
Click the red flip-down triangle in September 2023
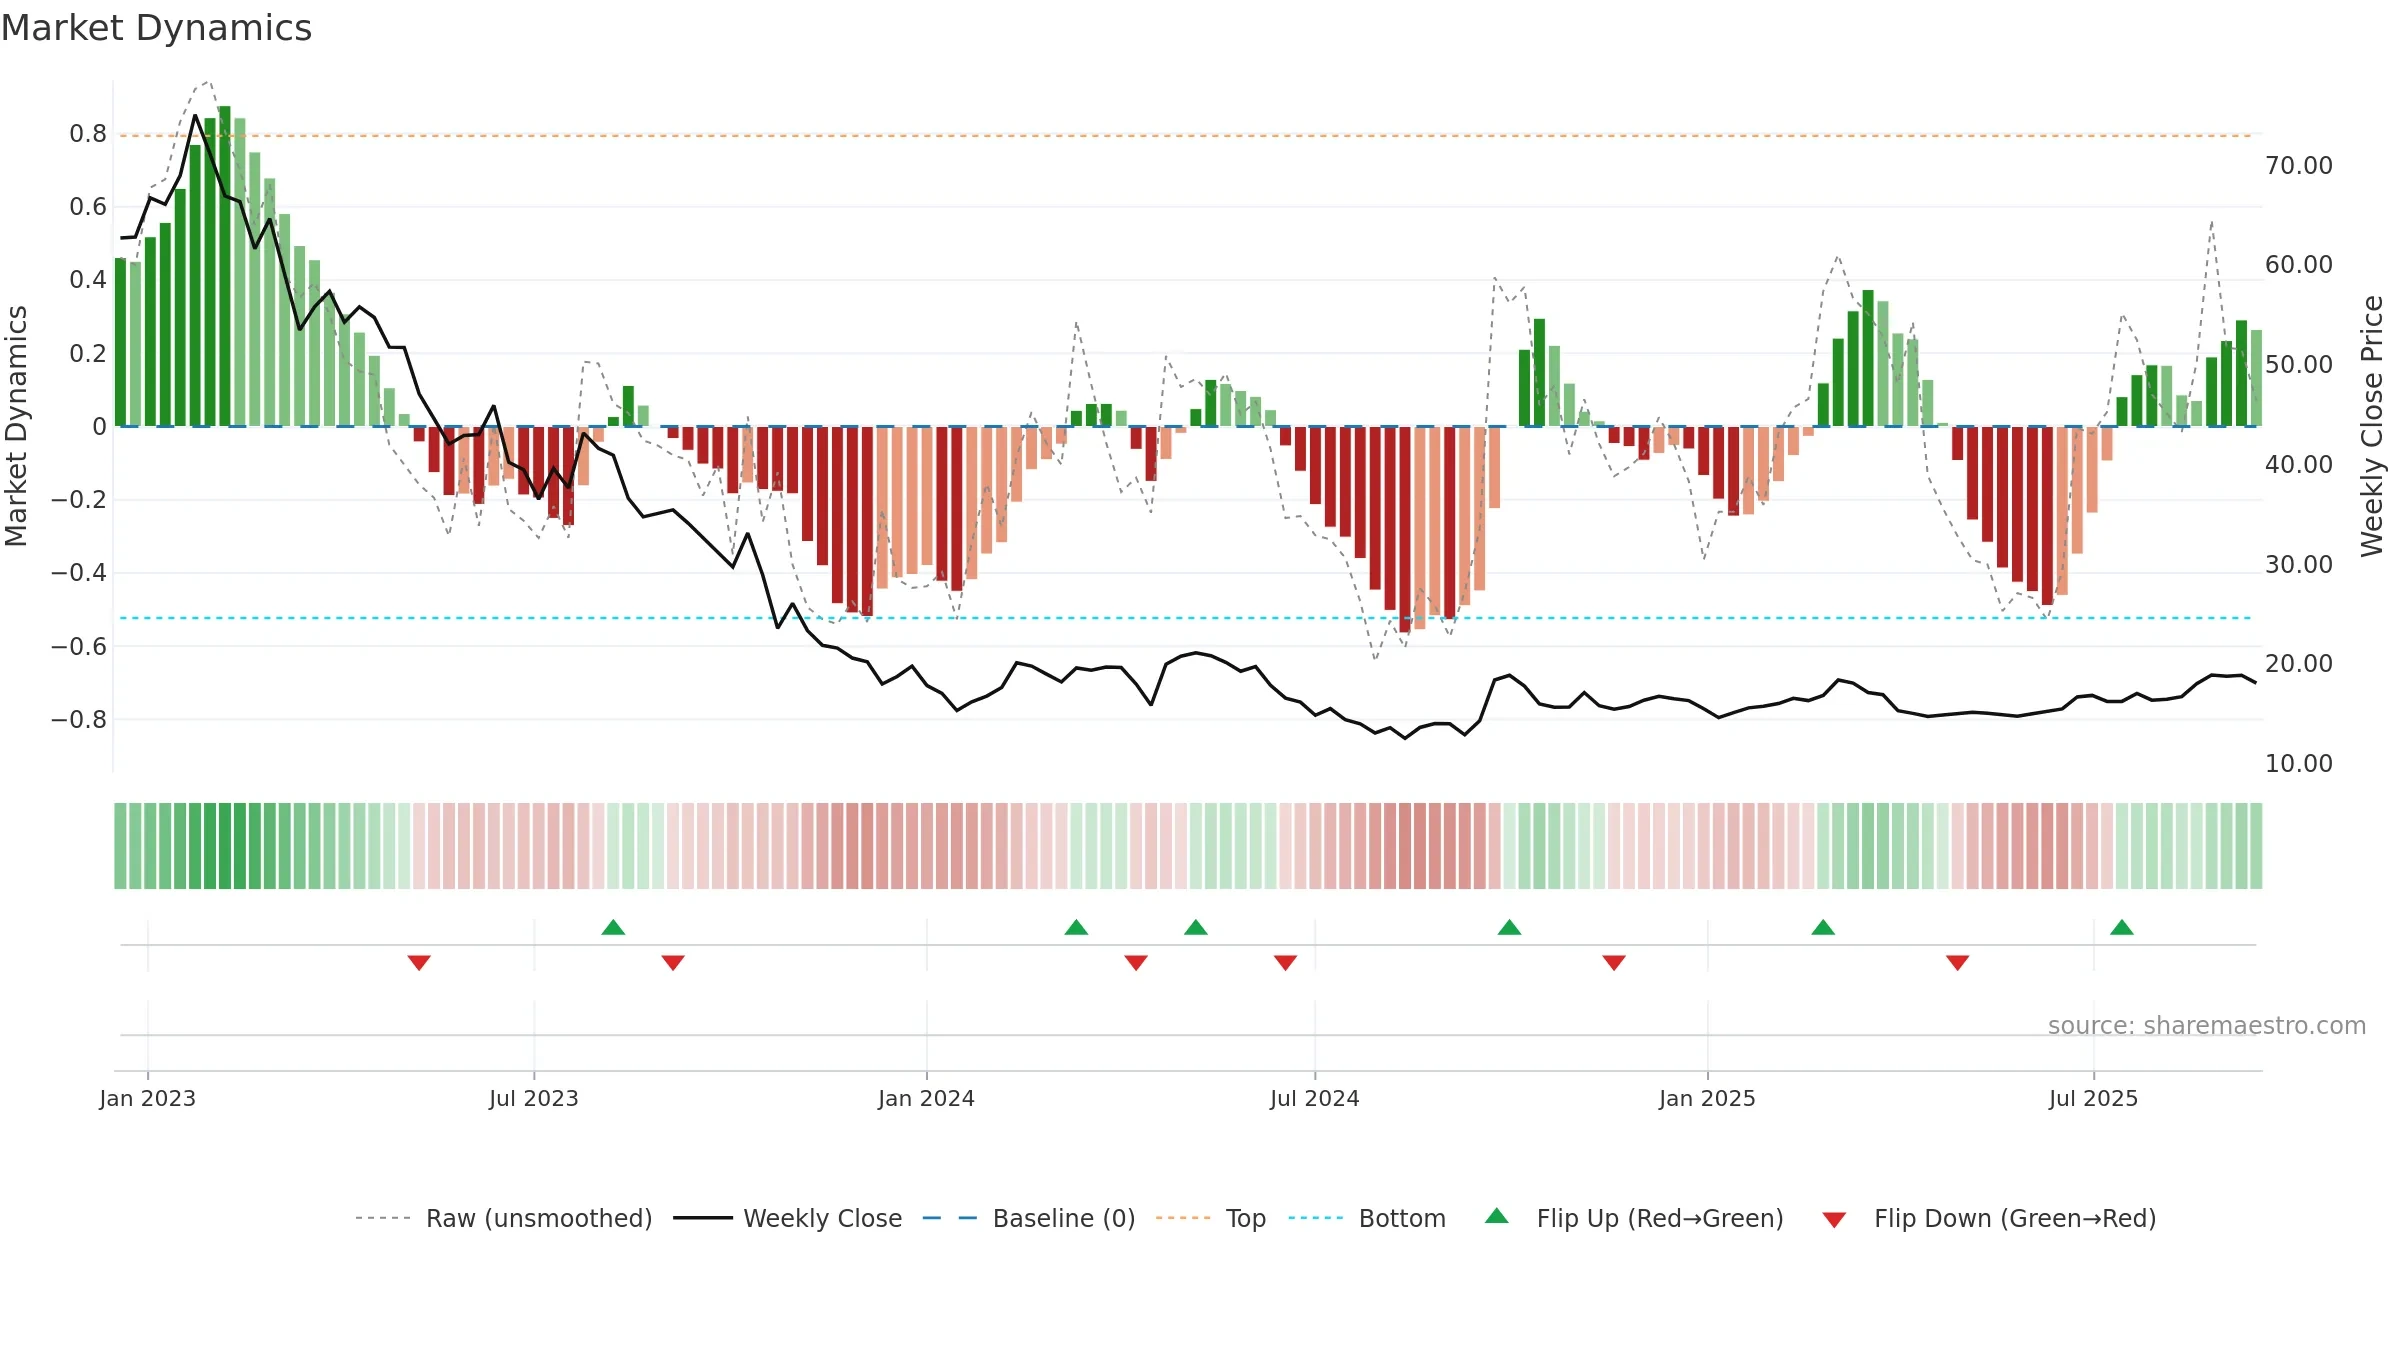(673, 962)
